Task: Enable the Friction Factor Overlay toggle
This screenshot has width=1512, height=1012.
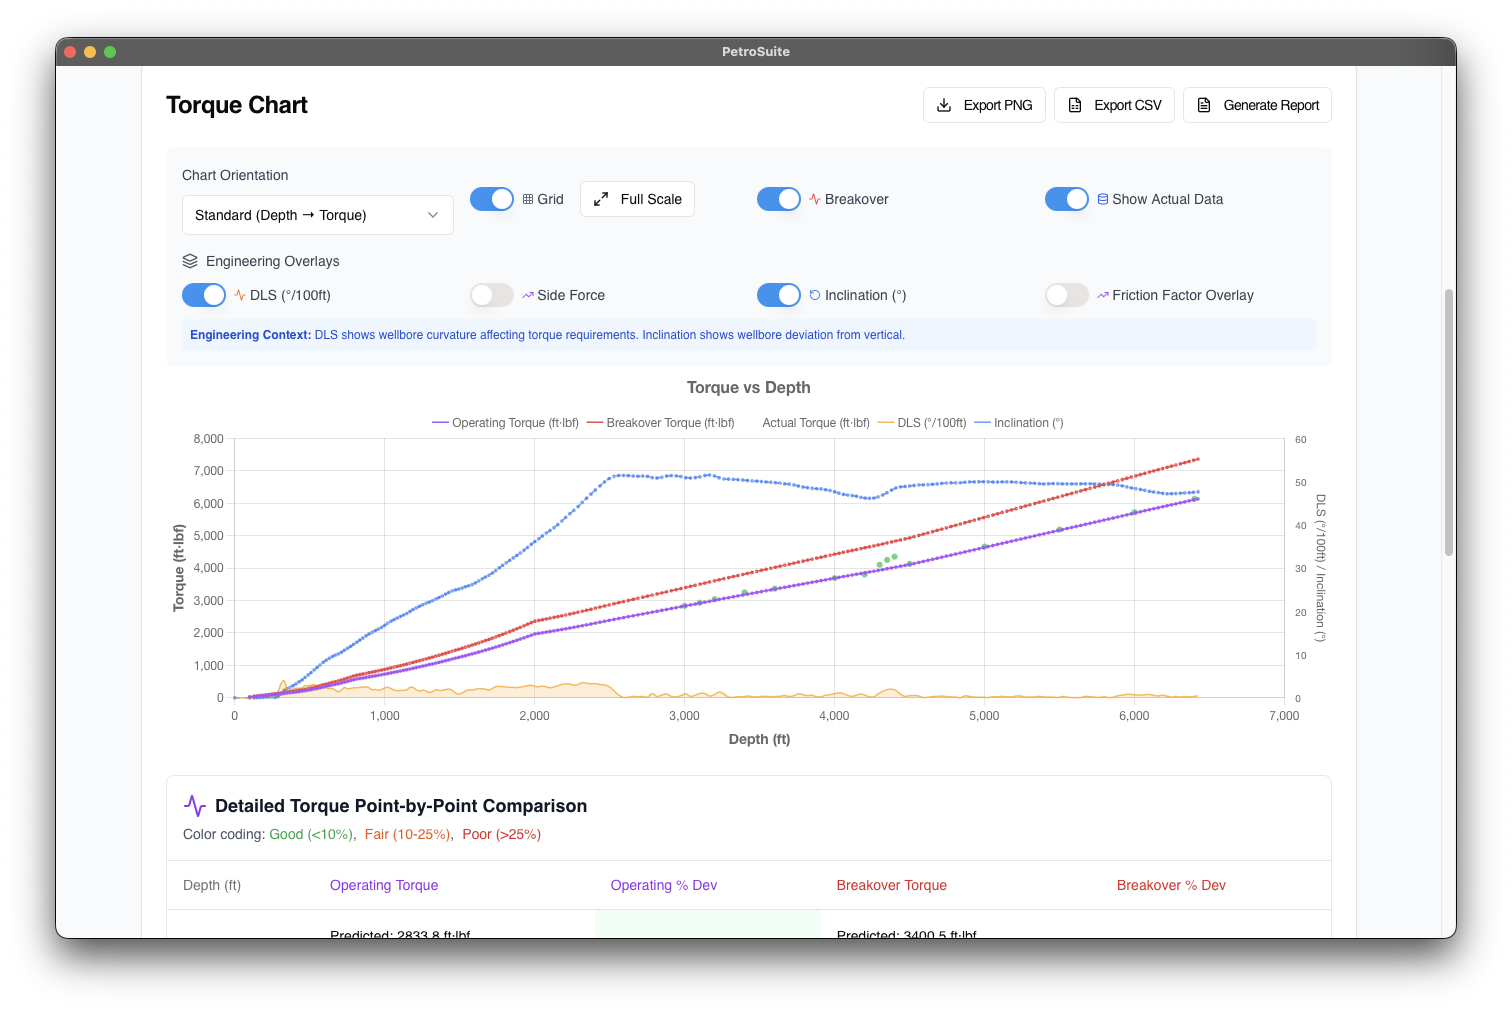Action: (1067, 295)
